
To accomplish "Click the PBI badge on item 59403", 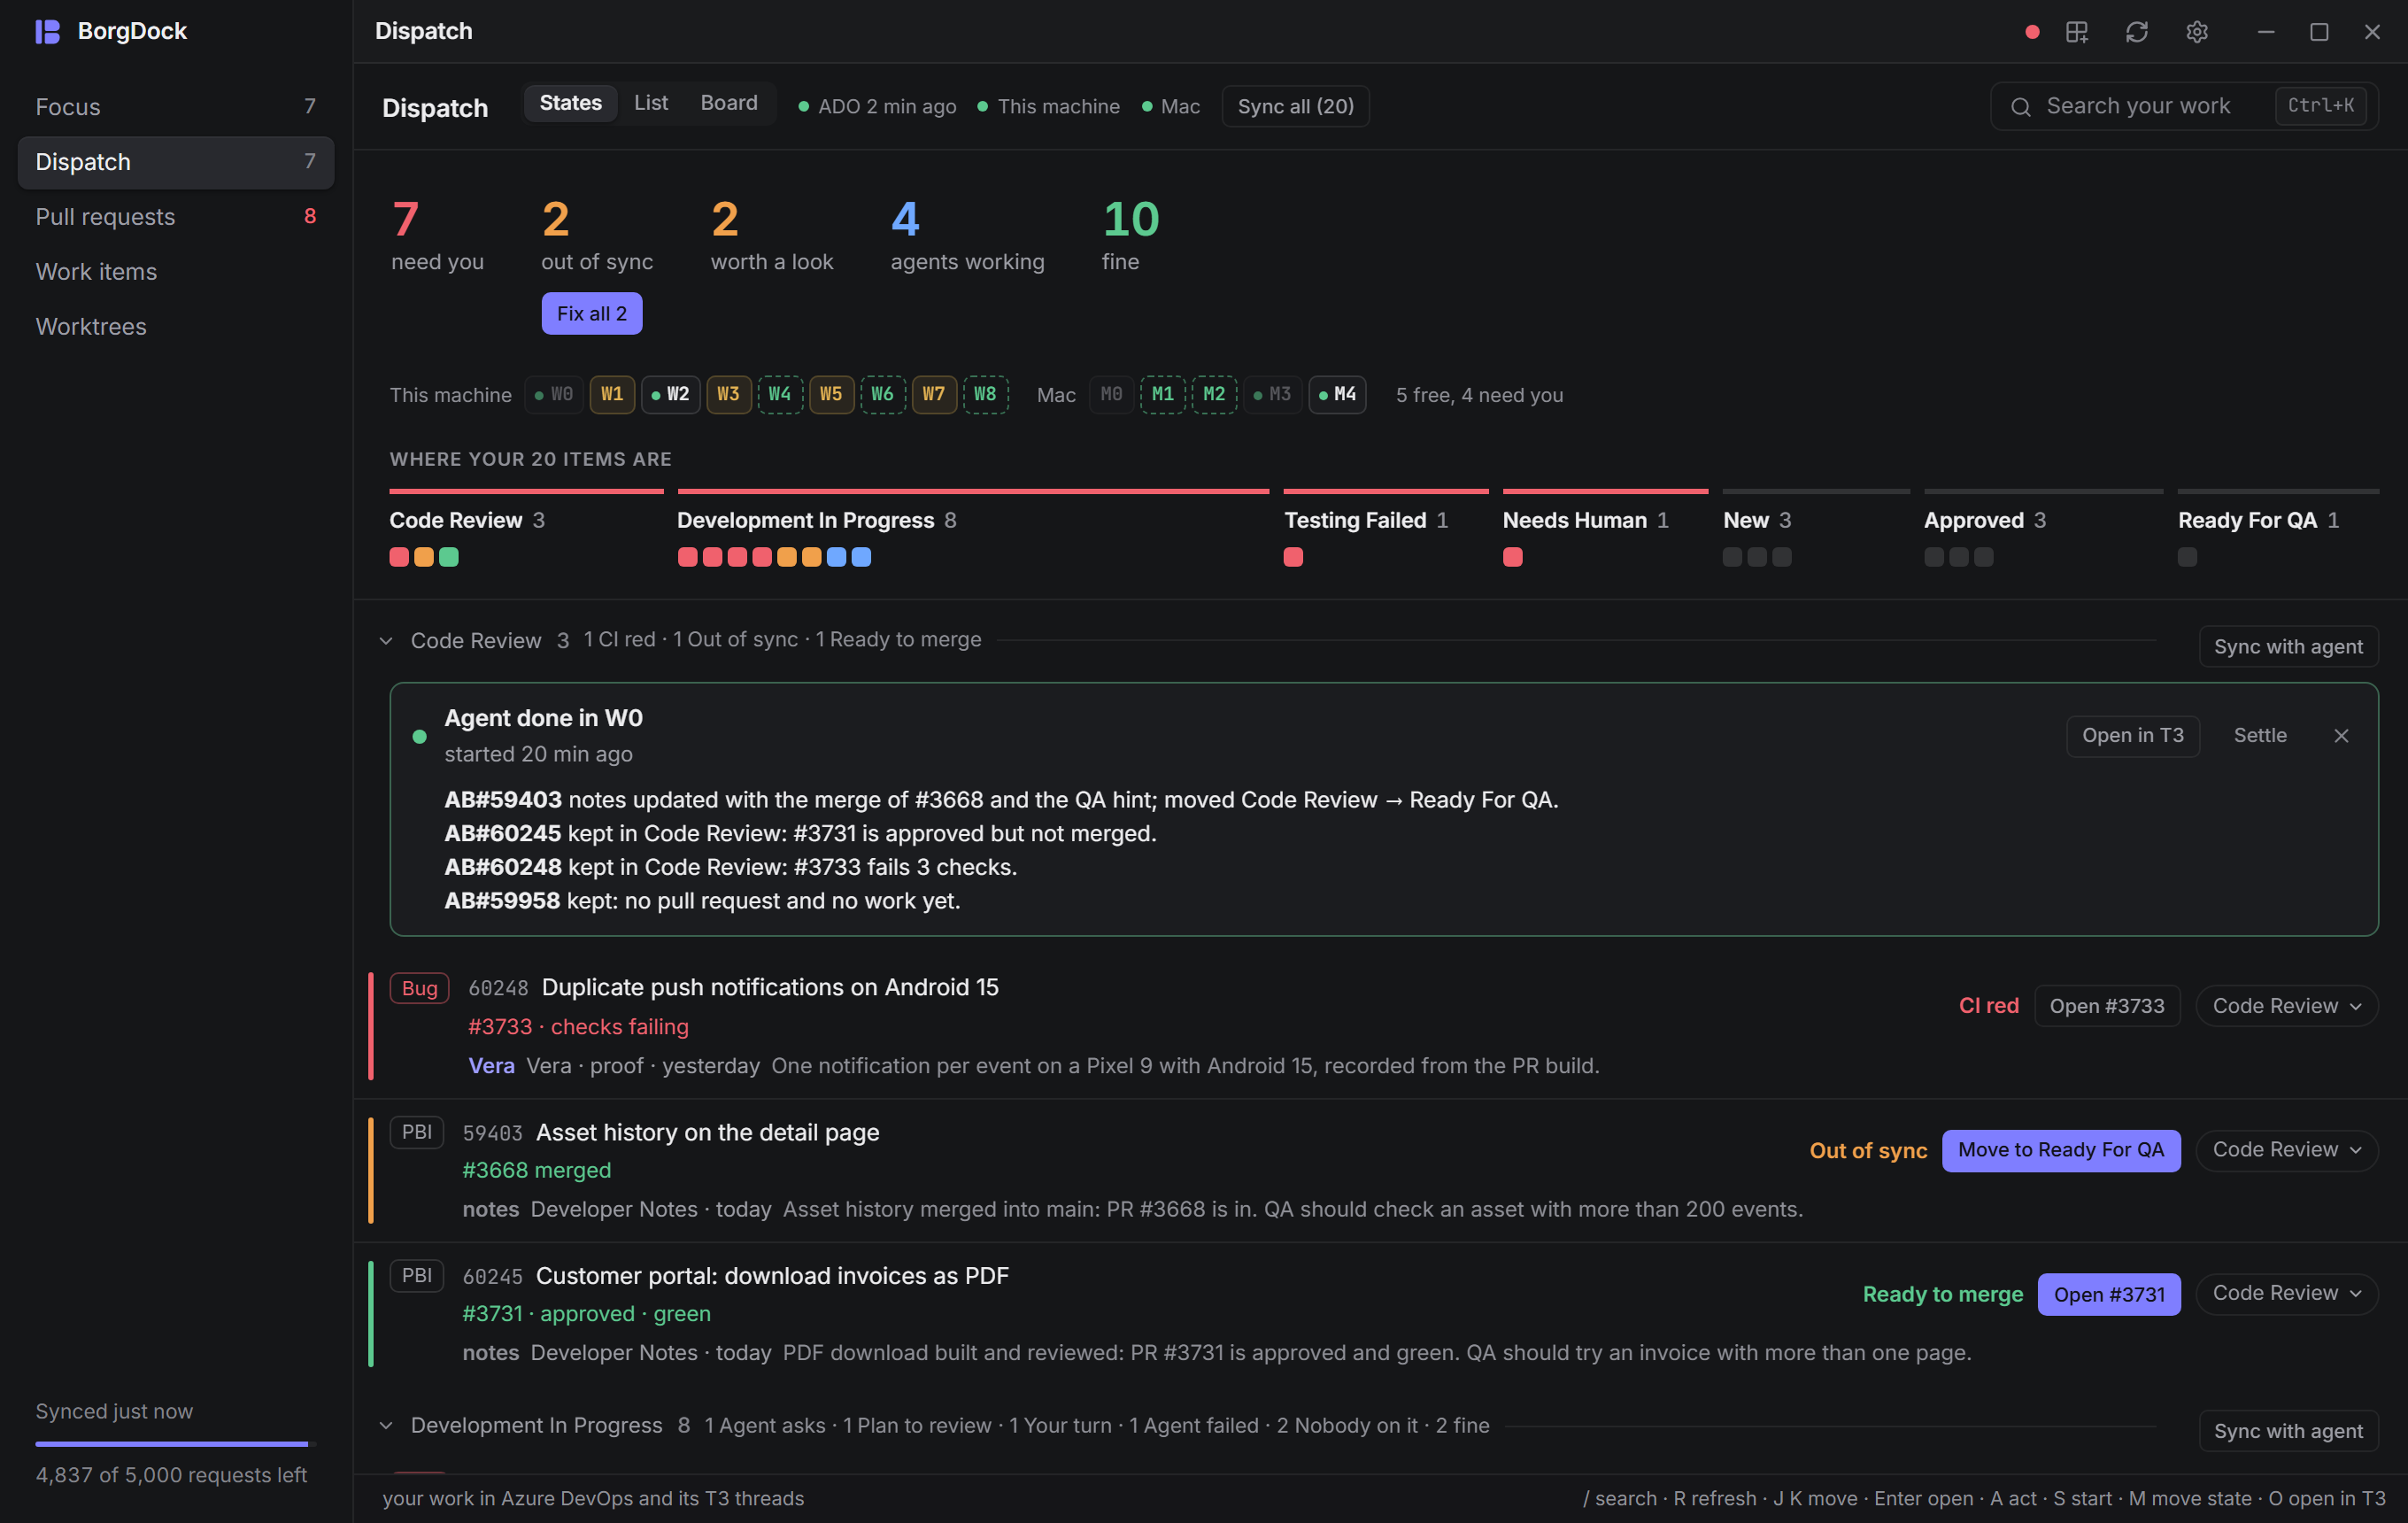I will tap(416, 1132).
